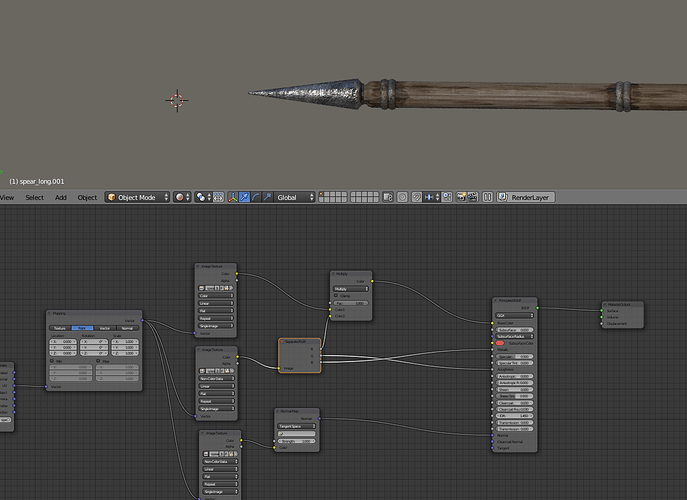687x500 pixels.
Task: Open the View menu in 3D header
Action: (x=7, y=198)
